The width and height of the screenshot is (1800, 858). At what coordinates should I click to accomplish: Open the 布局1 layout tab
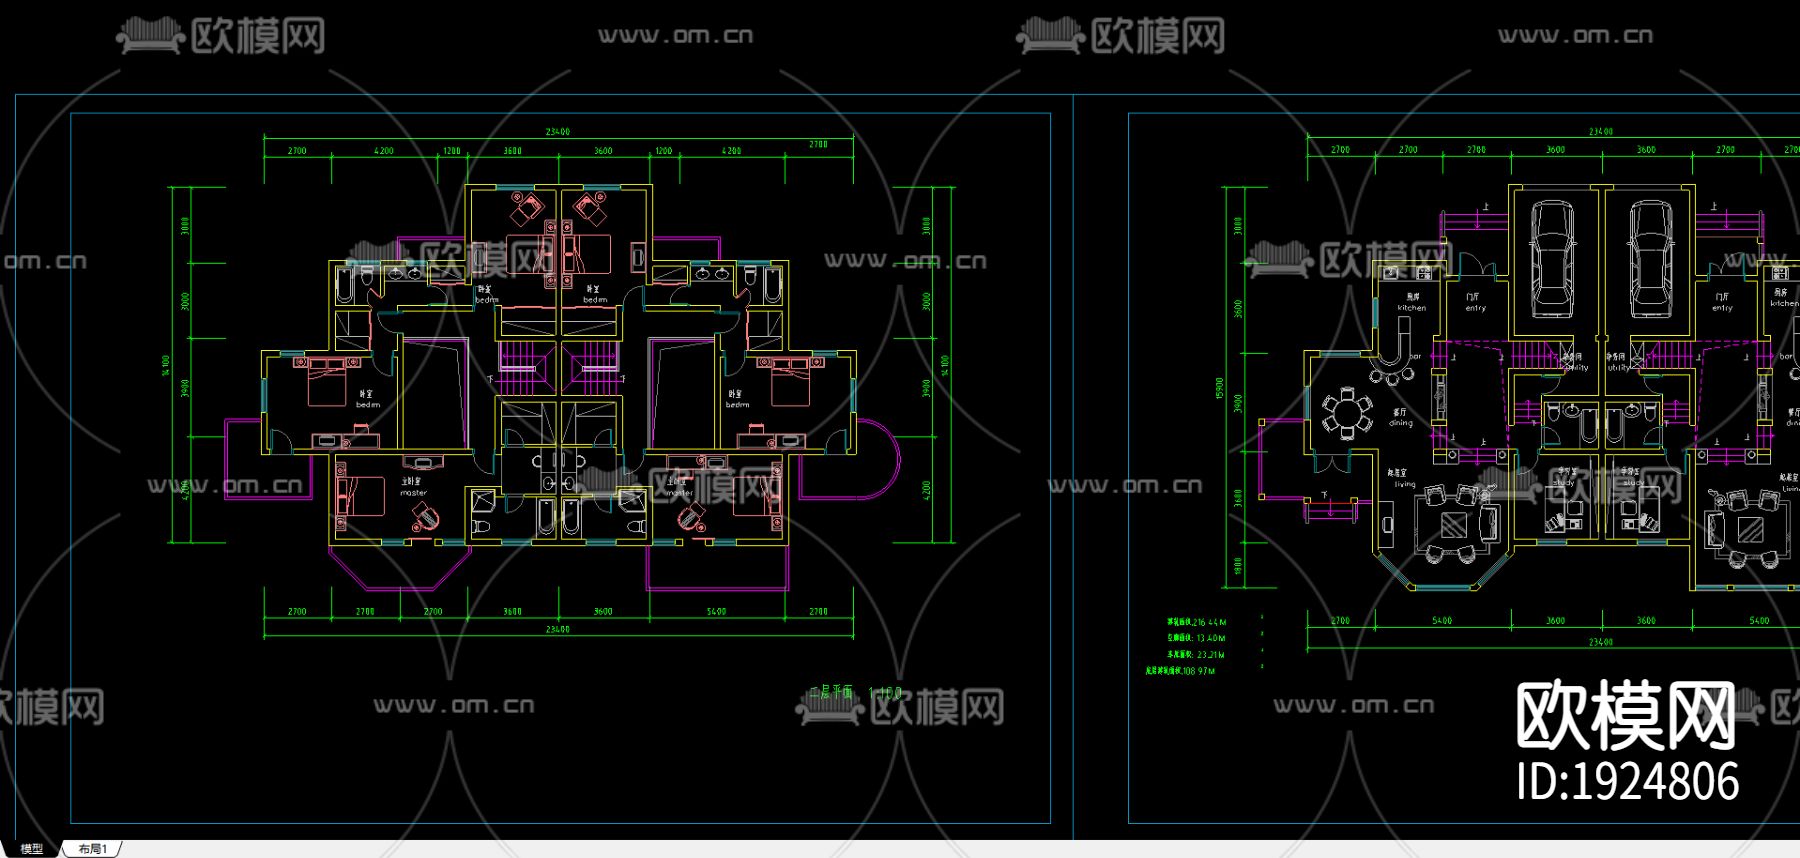coord(92,849)
